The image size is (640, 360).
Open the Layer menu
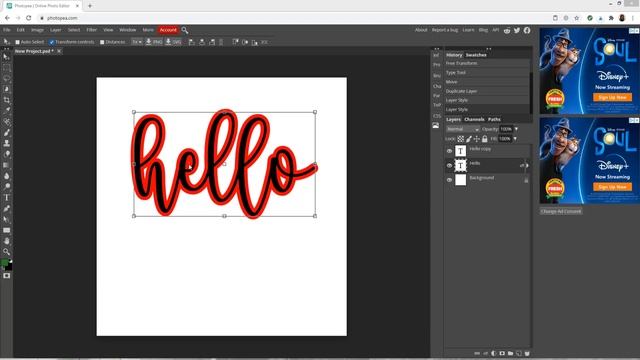click(x=56, y=30)
